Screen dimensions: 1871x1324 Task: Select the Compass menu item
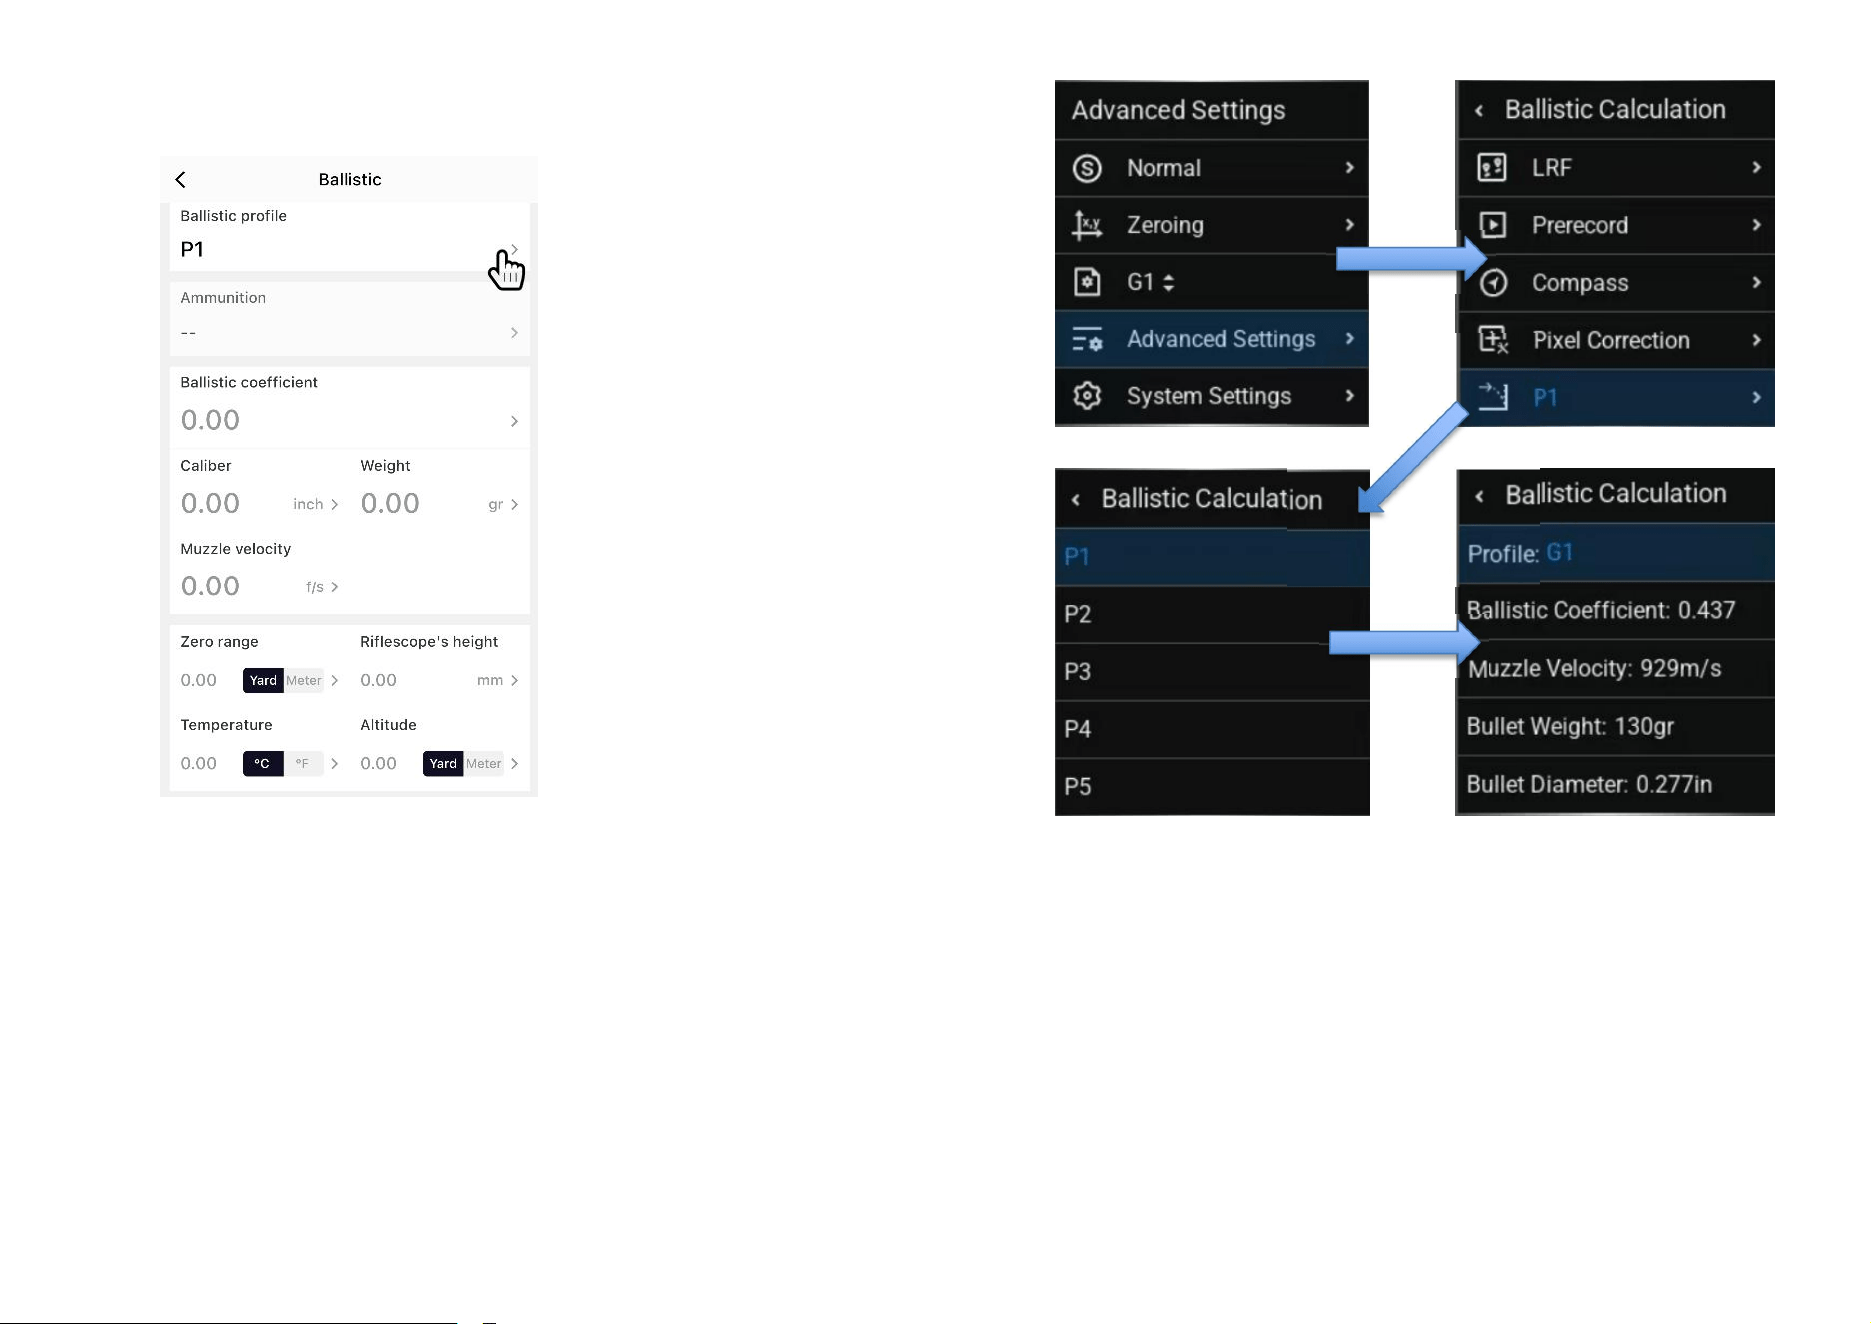pos(1616,283)
